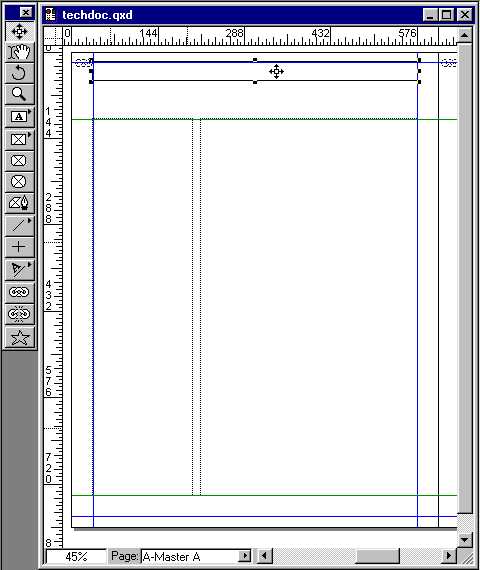Viewport: 480px width, 570px height.
Task: Select the Item mover tool
Action: tap(20, 32)
